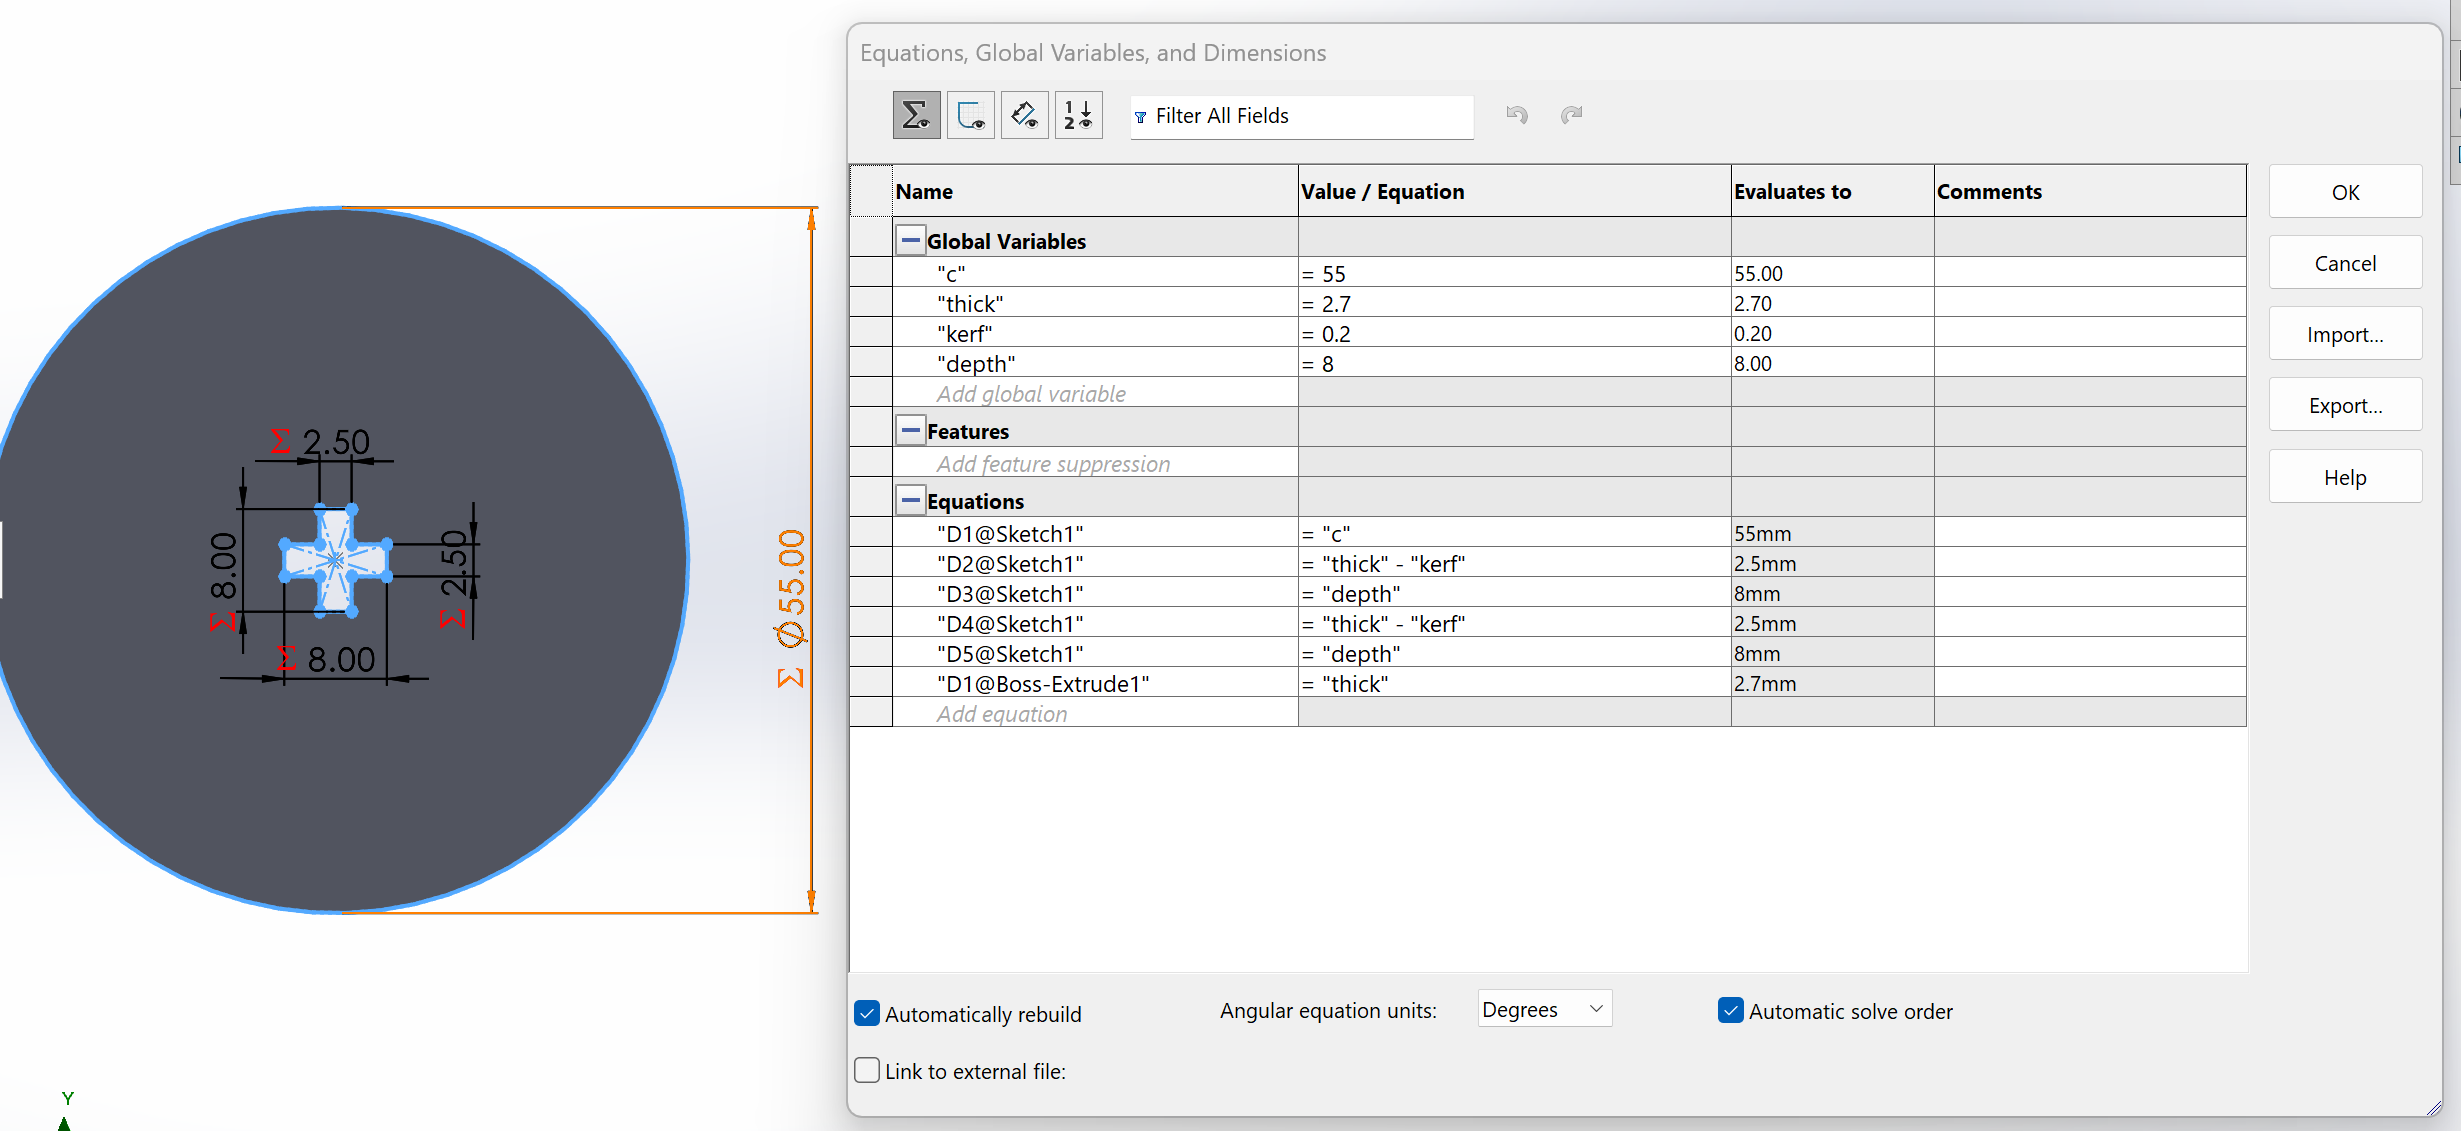2461x1131 pixels.
Task: Collapse the Features section
Action: point(910,430)
